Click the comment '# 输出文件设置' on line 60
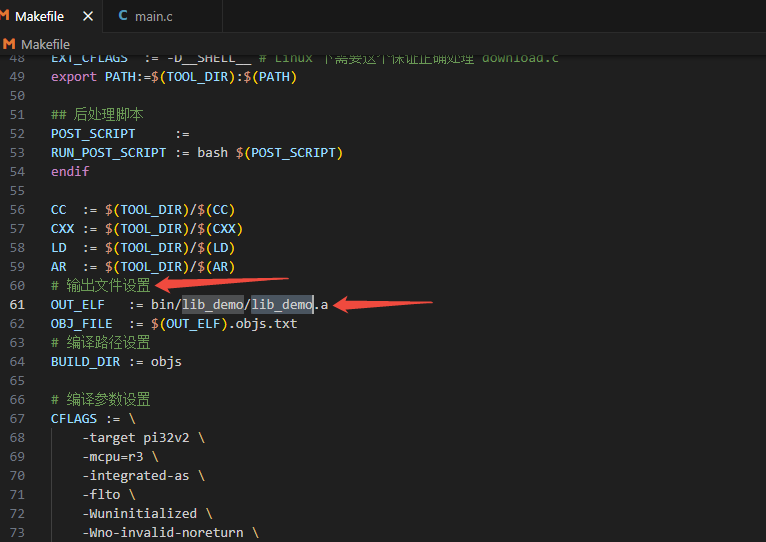The height and width of the screenshot is (542, 766). [x=101, y=285]
